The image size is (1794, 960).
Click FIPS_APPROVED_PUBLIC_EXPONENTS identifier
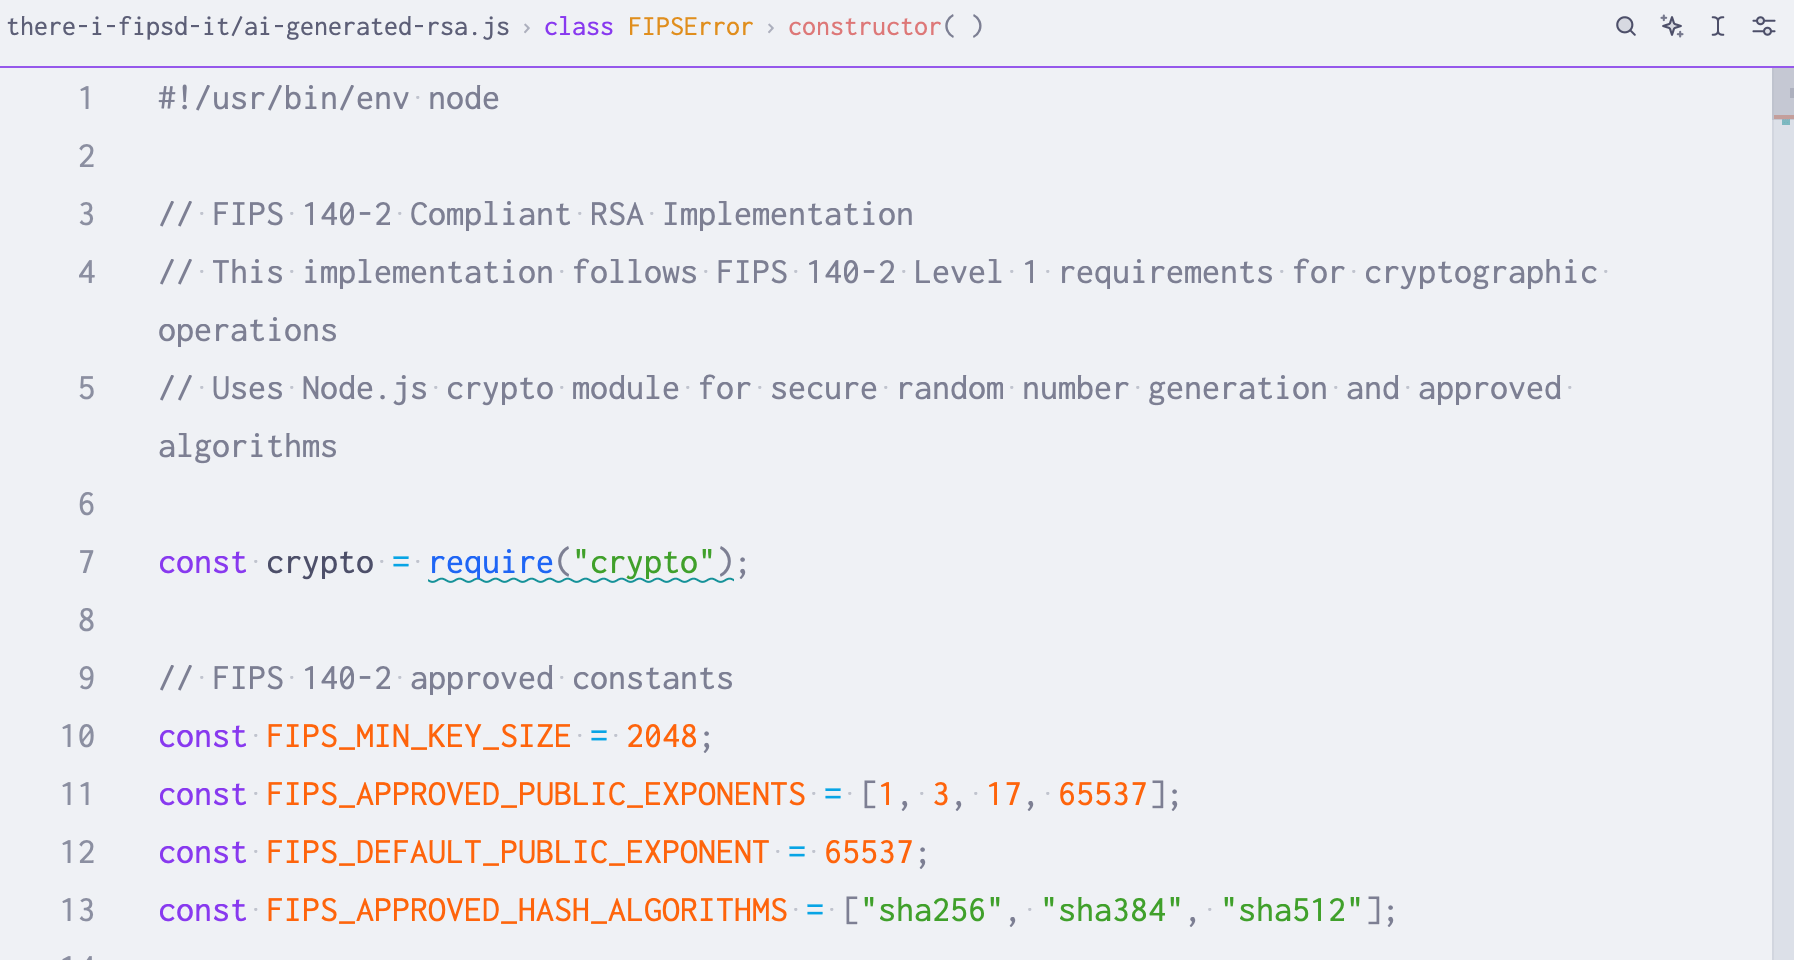pyautogui.click(x=535, y=794)
